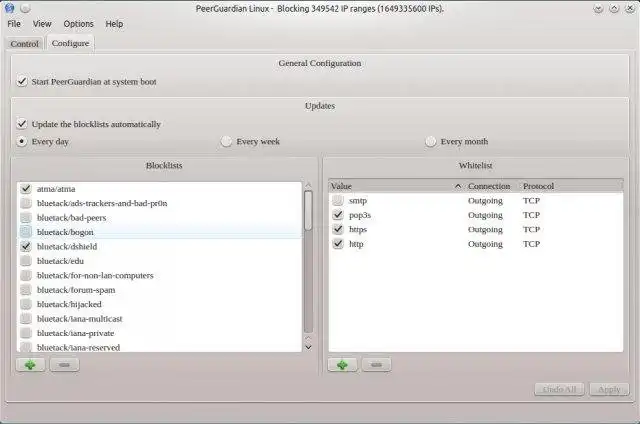Uncheck the bluetack/dshield blocklist

[x=26, y=246]
